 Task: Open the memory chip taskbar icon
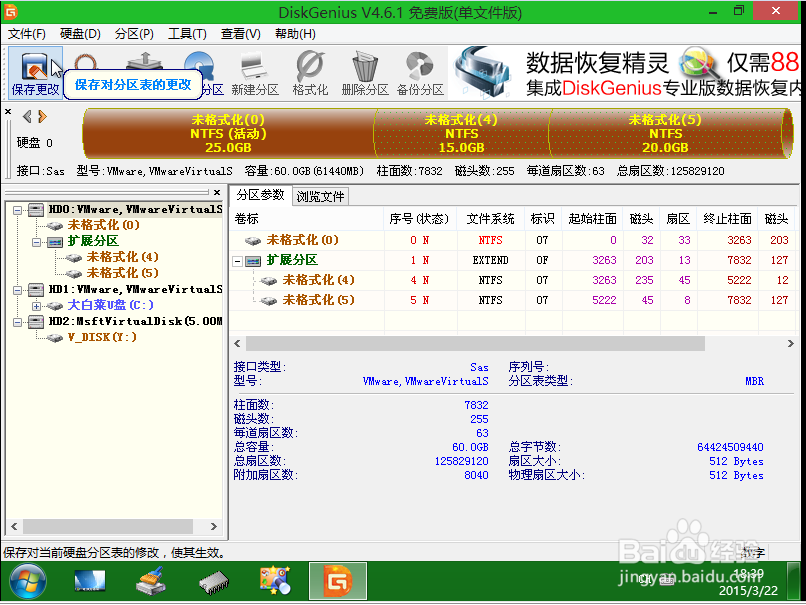click(213, 582)
